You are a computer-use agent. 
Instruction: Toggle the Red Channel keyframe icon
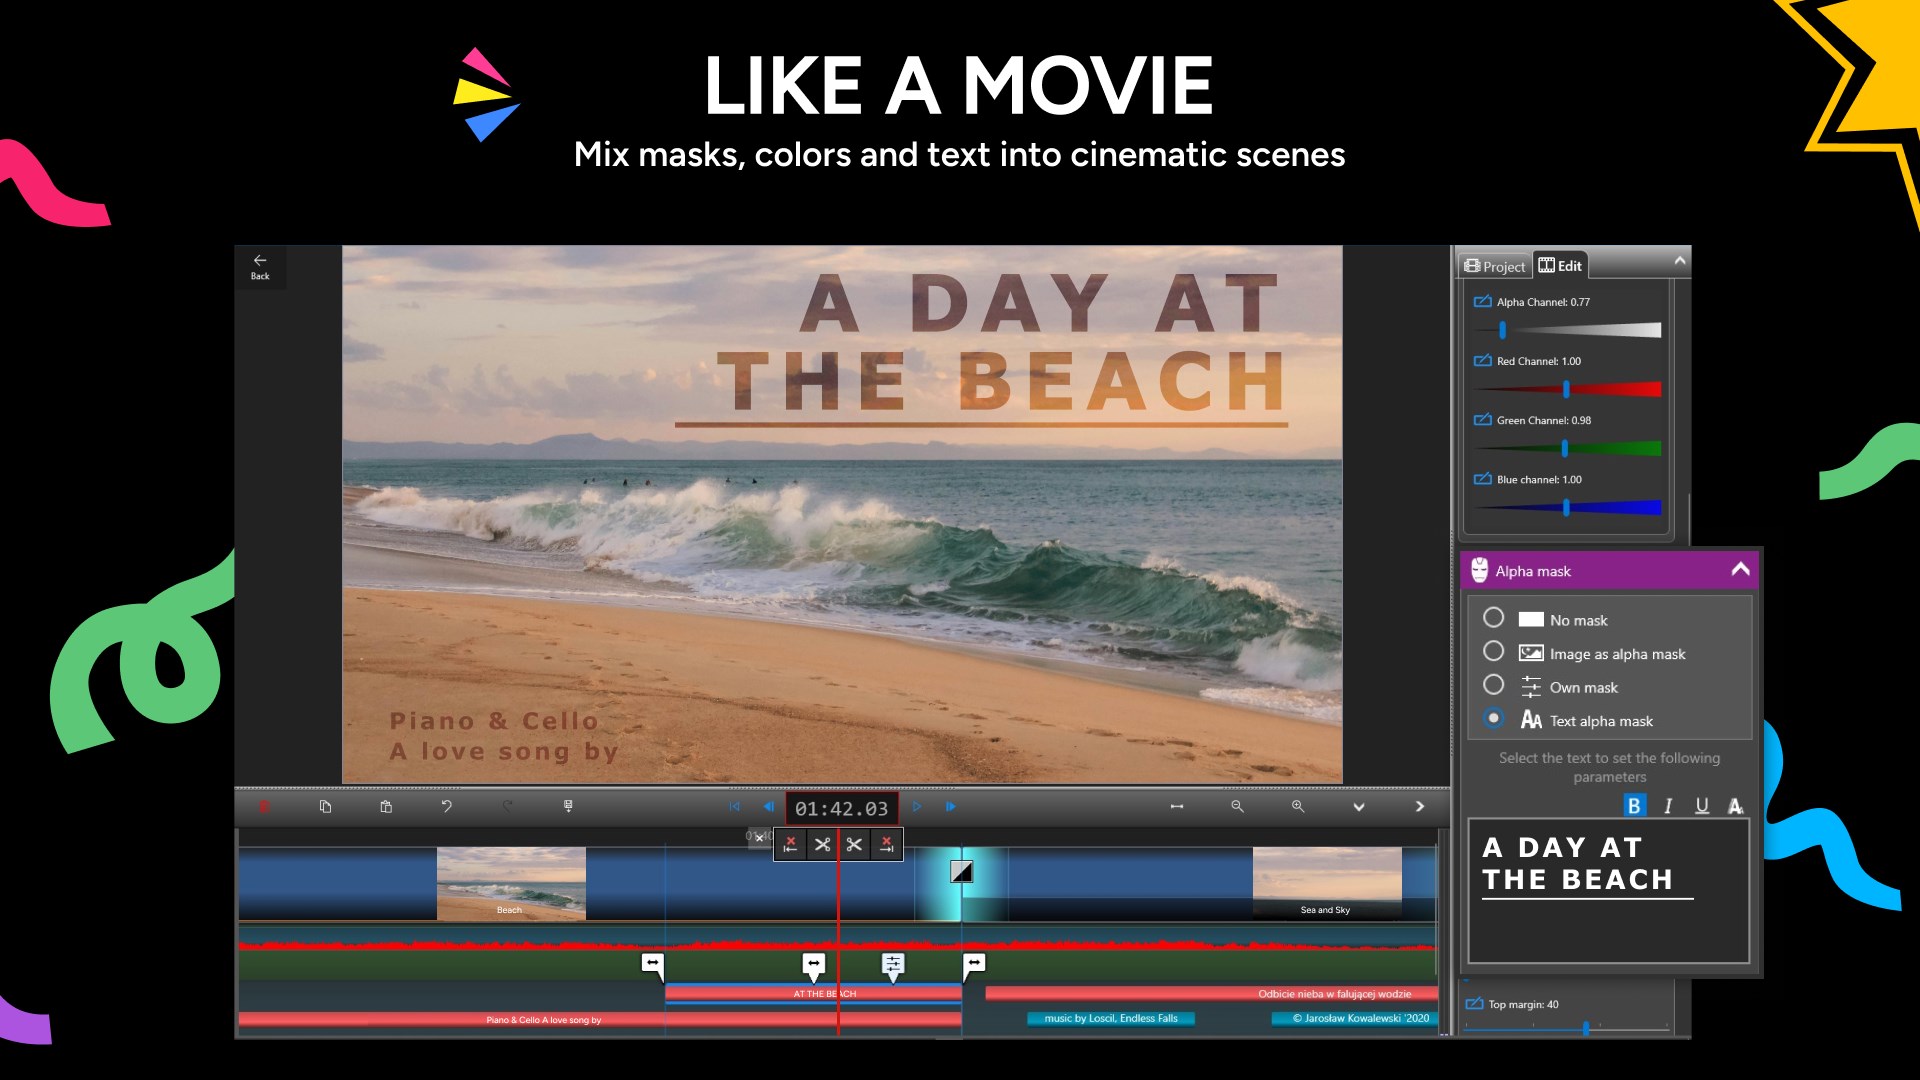pyautogui.click(x=1482, y=361)
